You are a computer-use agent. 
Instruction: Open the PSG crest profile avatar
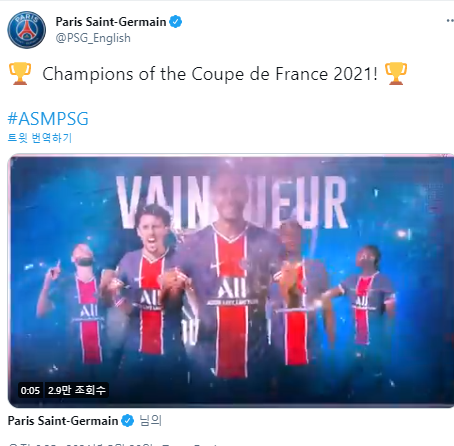pos(27,30)
